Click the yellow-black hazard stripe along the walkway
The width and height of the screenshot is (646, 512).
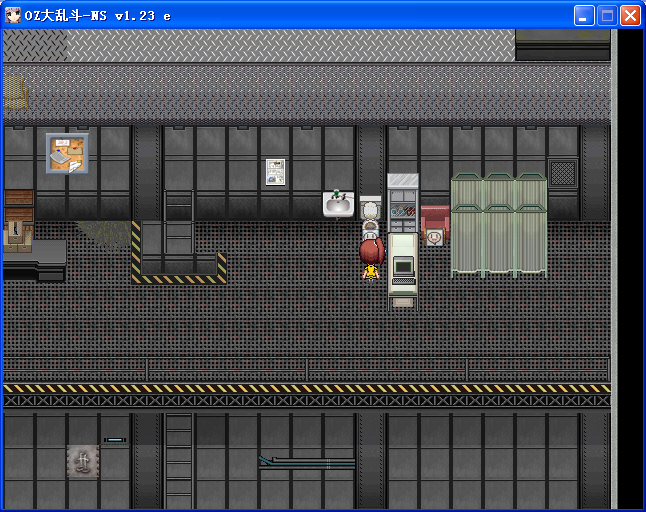[307, 388]
